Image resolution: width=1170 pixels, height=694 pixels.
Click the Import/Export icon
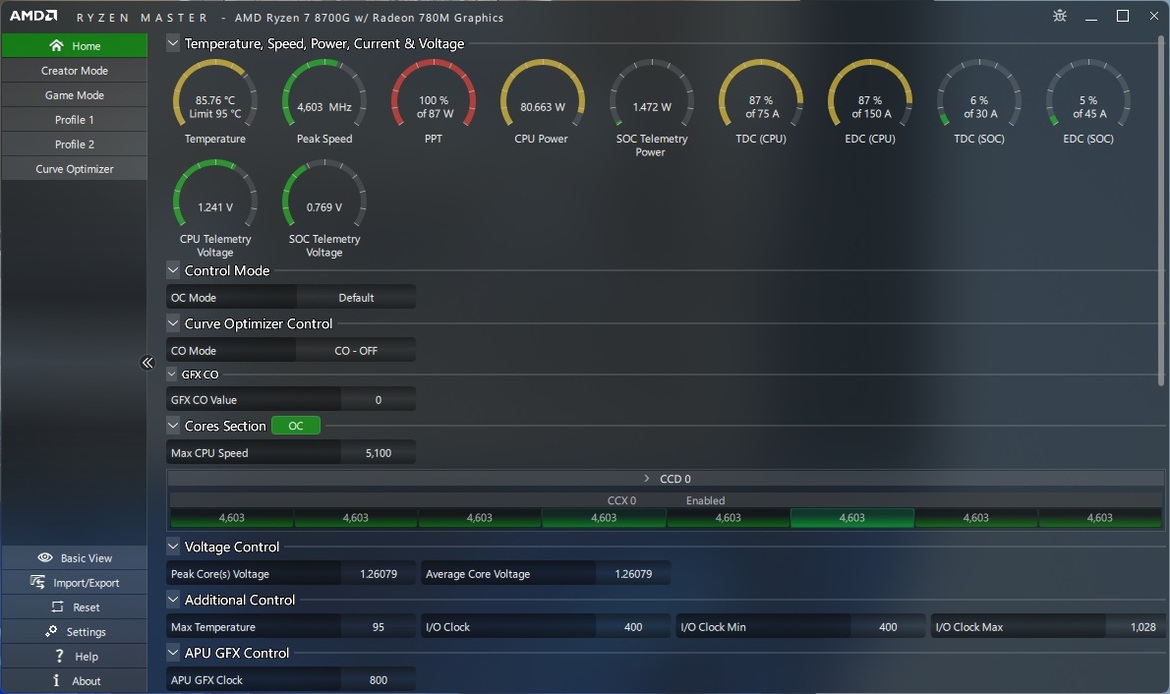[x=37, y=582]
